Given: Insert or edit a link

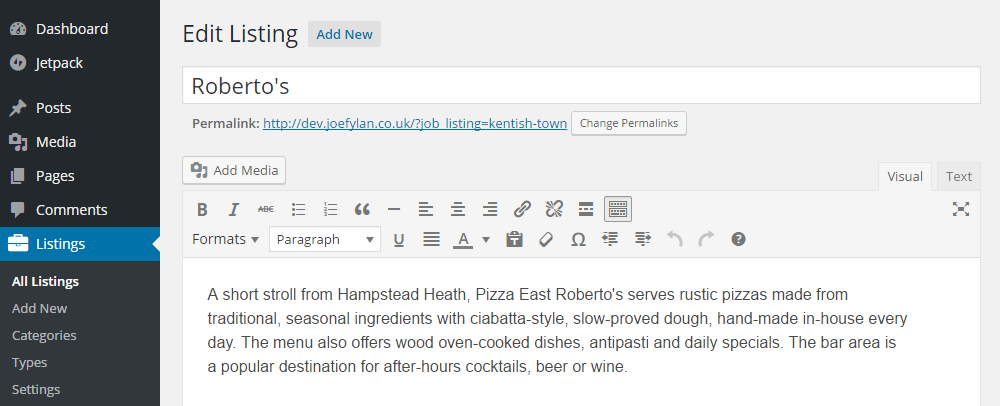Looking at the screenshot, I should (x=522, y=209).
